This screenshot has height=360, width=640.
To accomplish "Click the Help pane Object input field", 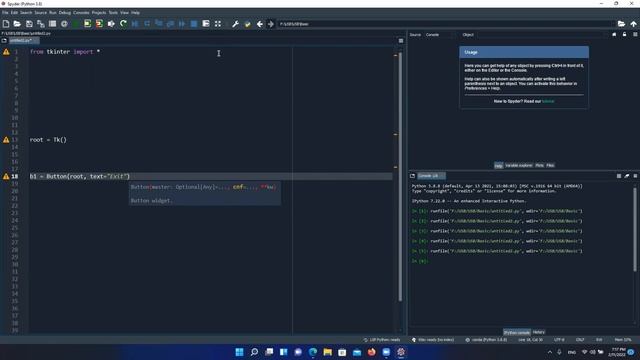I will tap(540, 35).
